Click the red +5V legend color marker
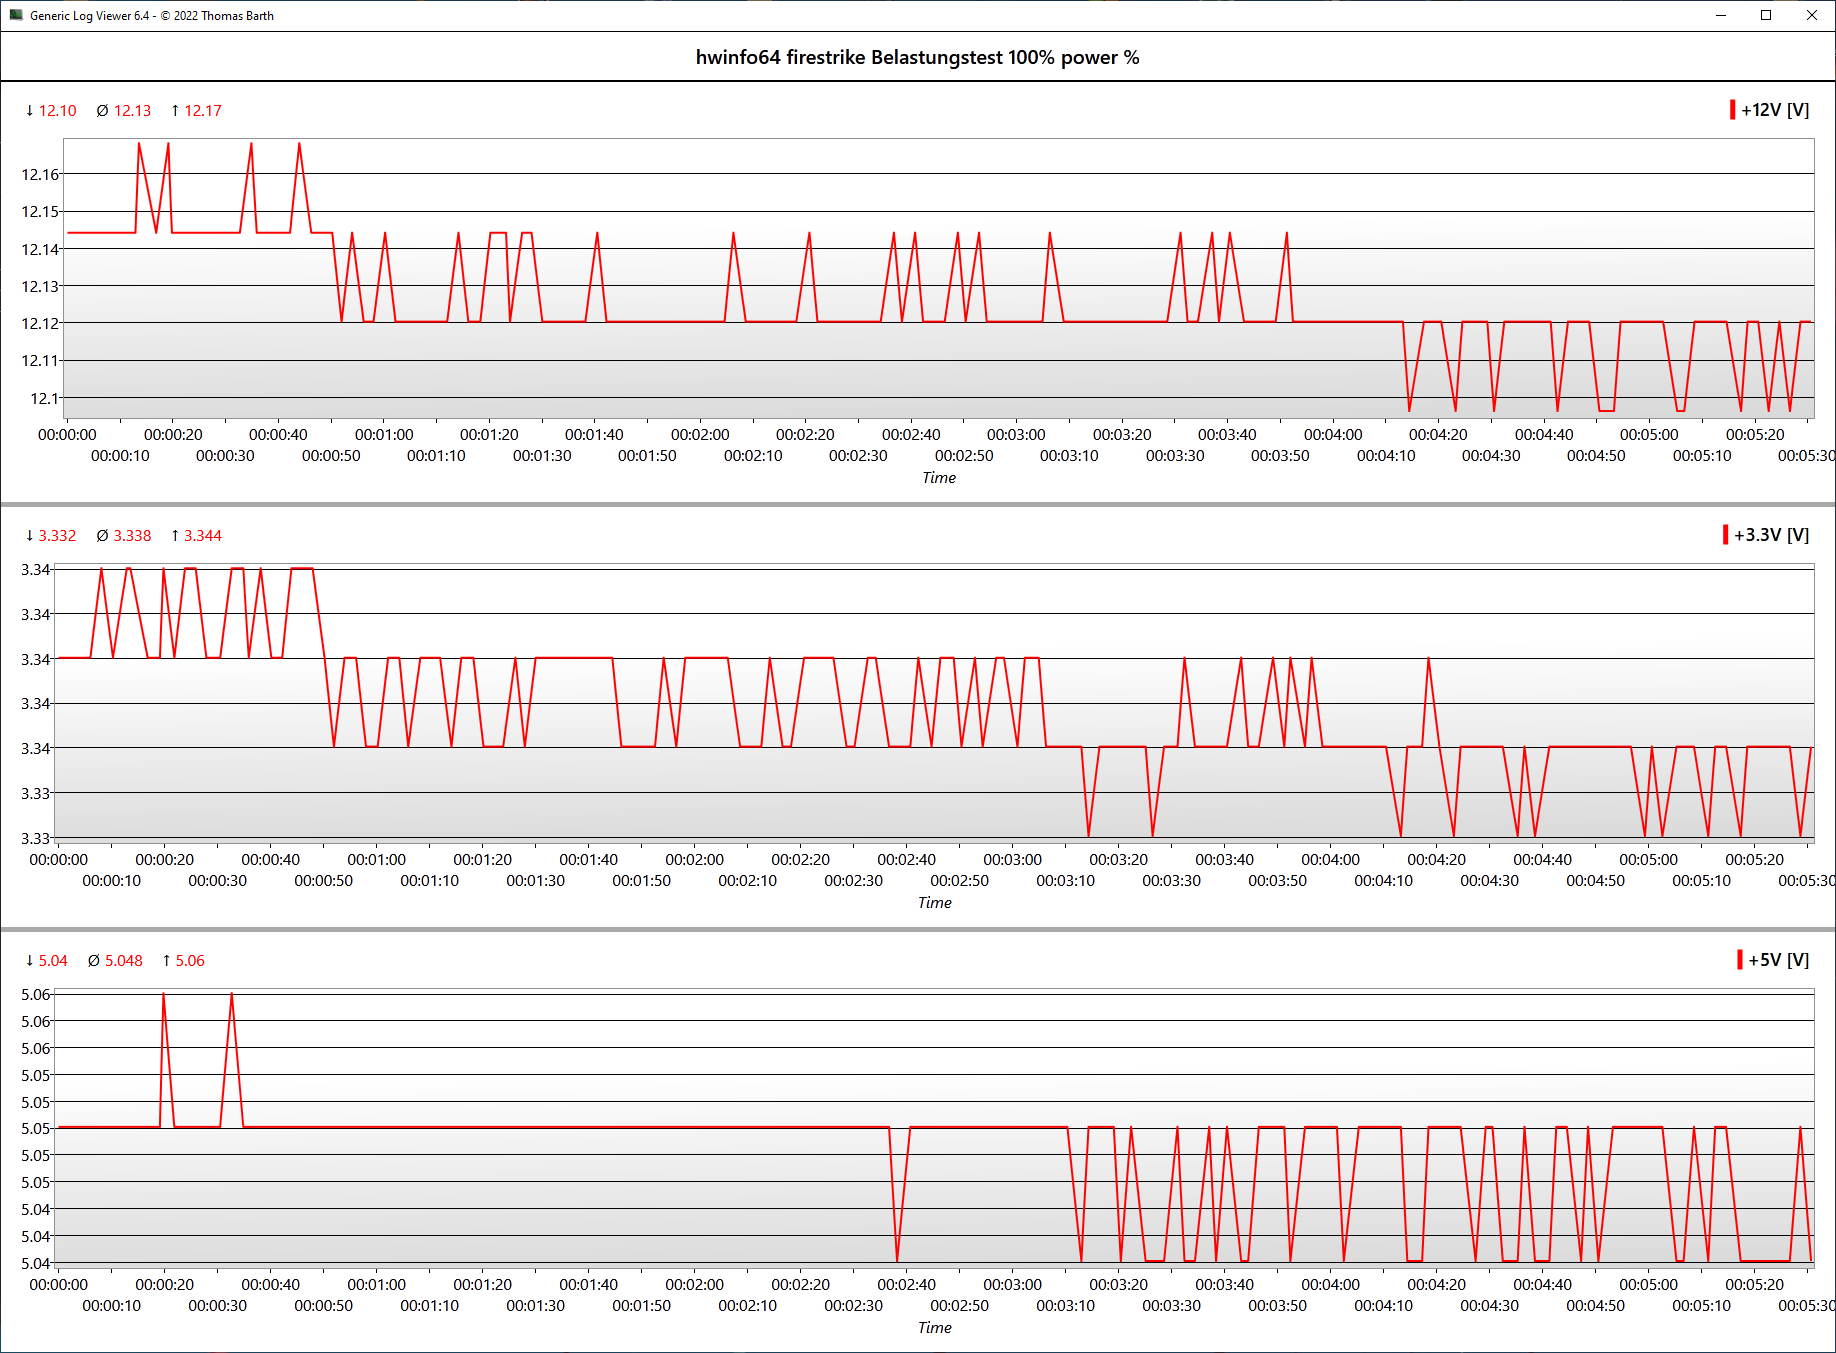Image resolution: width=1836 pixels, height=1353 pixels. coord(1740,960)
